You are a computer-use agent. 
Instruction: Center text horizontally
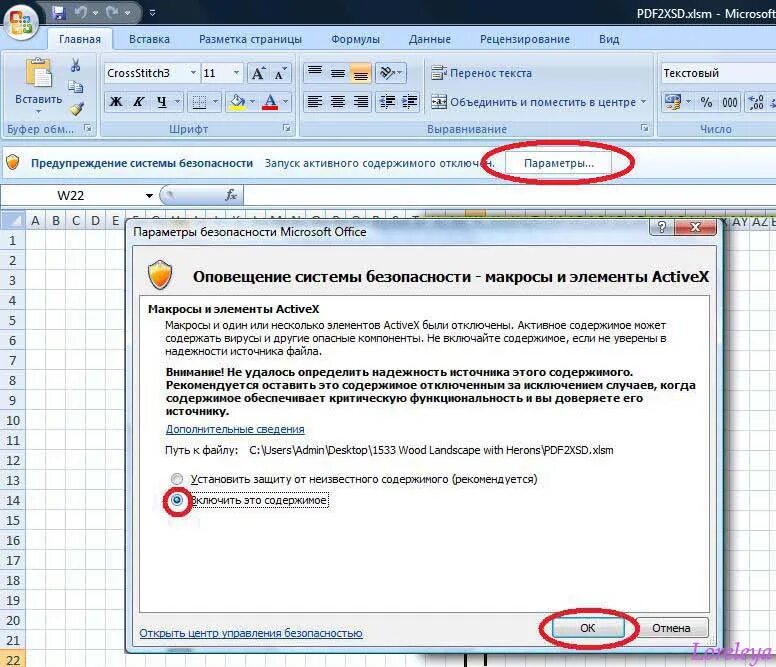coord(338,102)
